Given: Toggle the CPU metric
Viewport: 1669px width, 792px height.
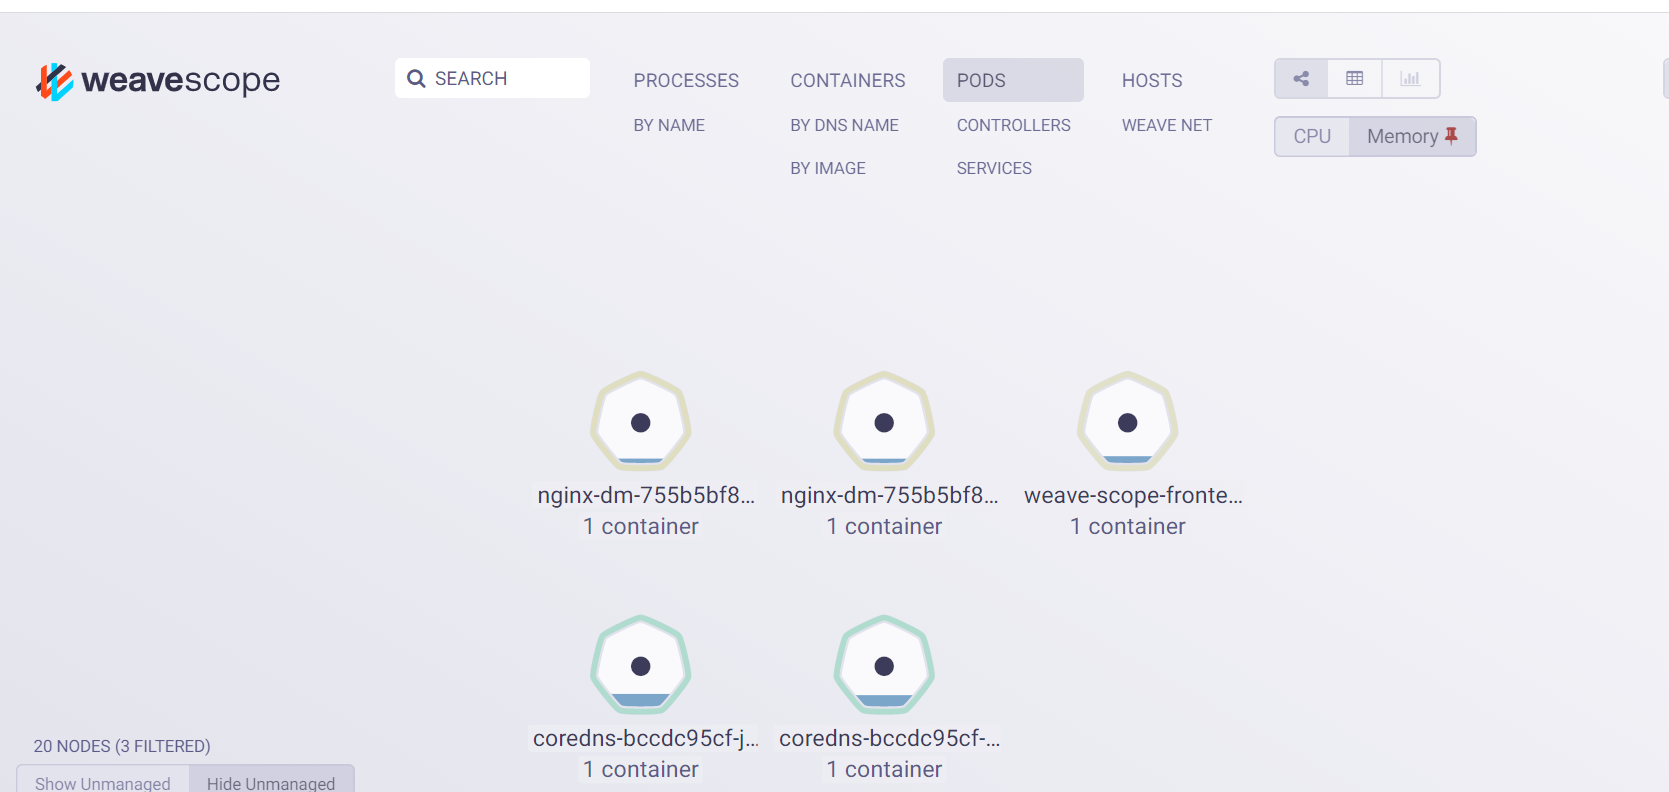Looking at the screenshot, I should pos(1312,136).
